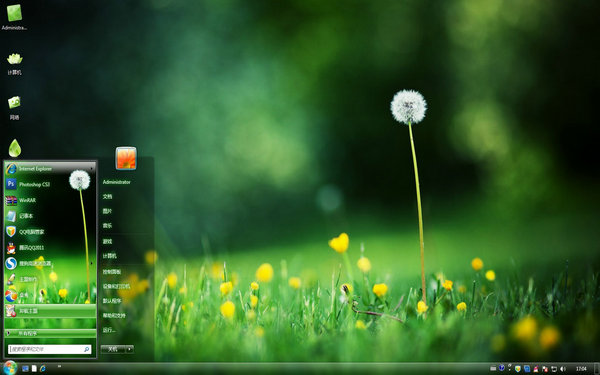The width and height of the screenshot is (600, 375).
Task: Open 记事本 (Notepad) in the Start menu
Action: [x=50, y=216]
